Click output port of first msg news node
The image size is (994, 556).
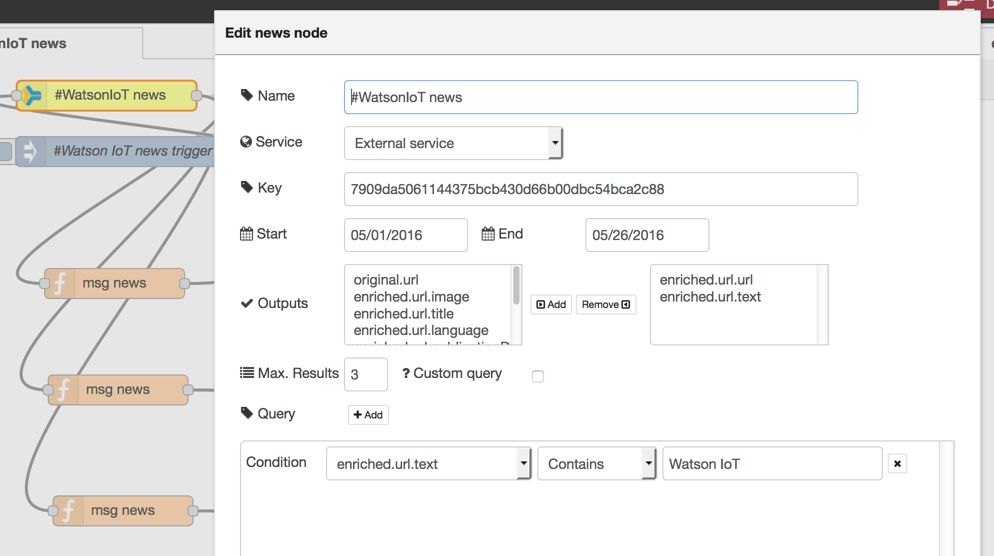pyautogui.click(x=184, y=283)
